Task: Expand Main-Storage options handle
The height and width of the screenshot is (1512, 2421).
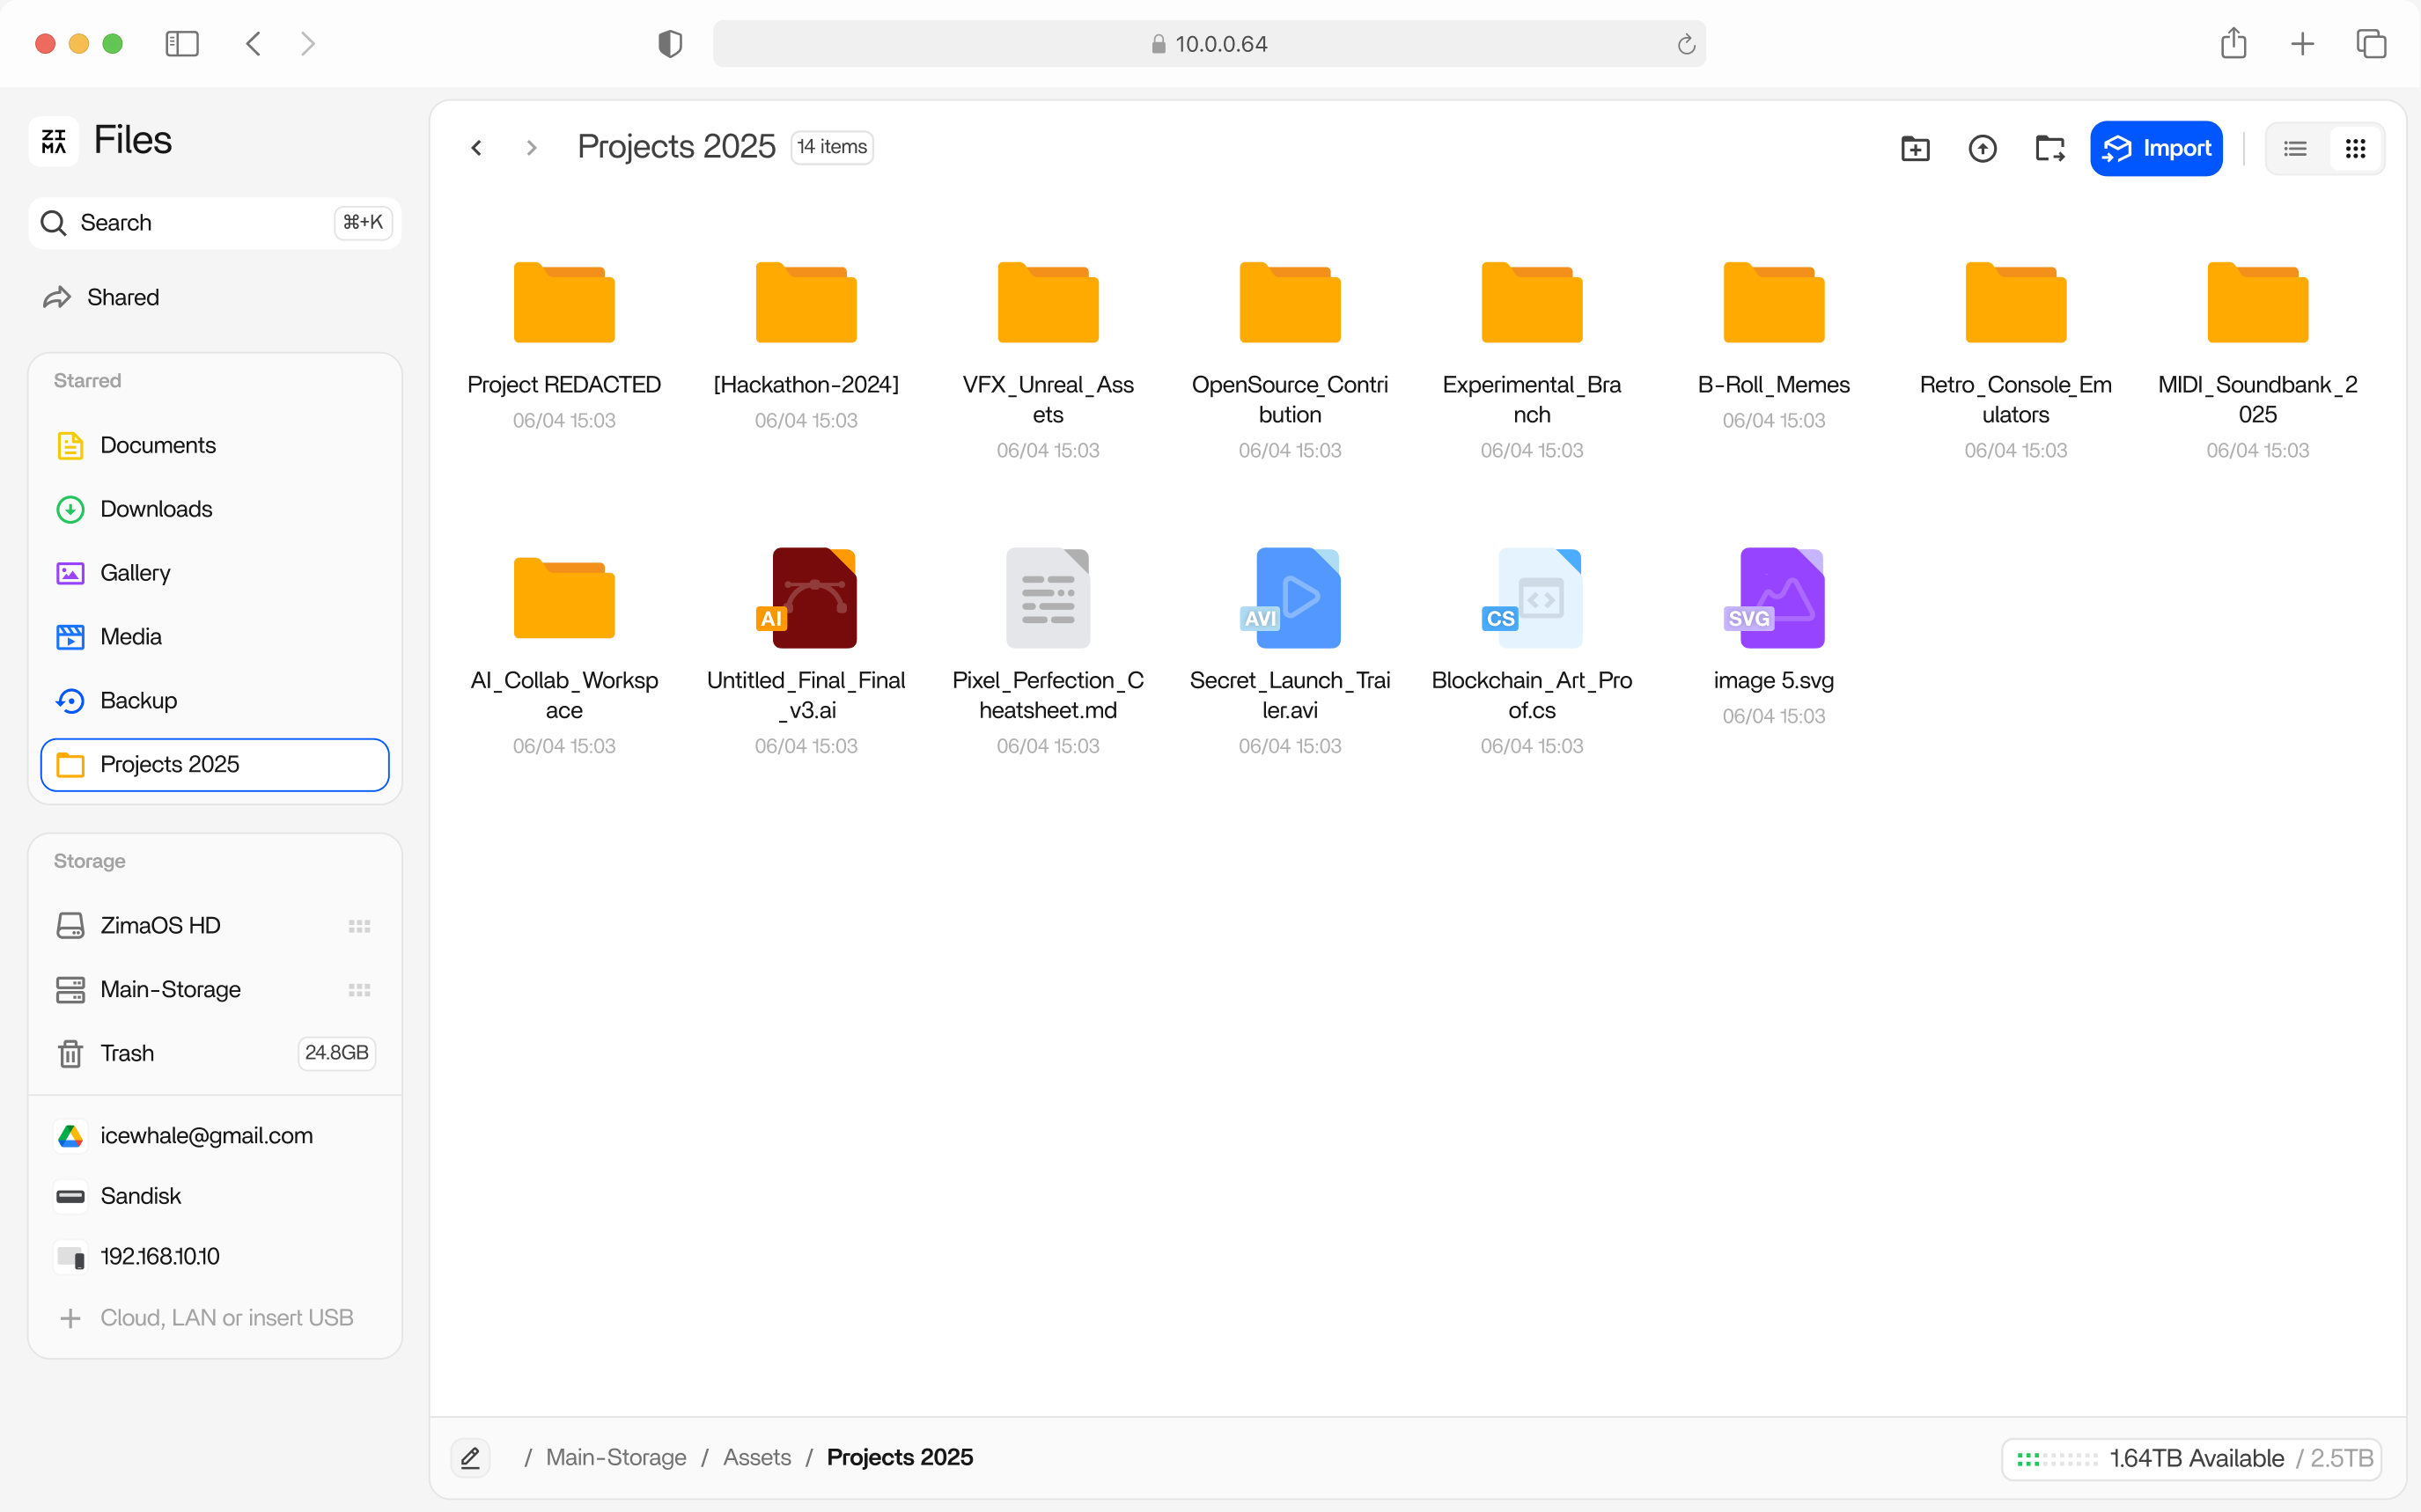Action: point(359,989)
